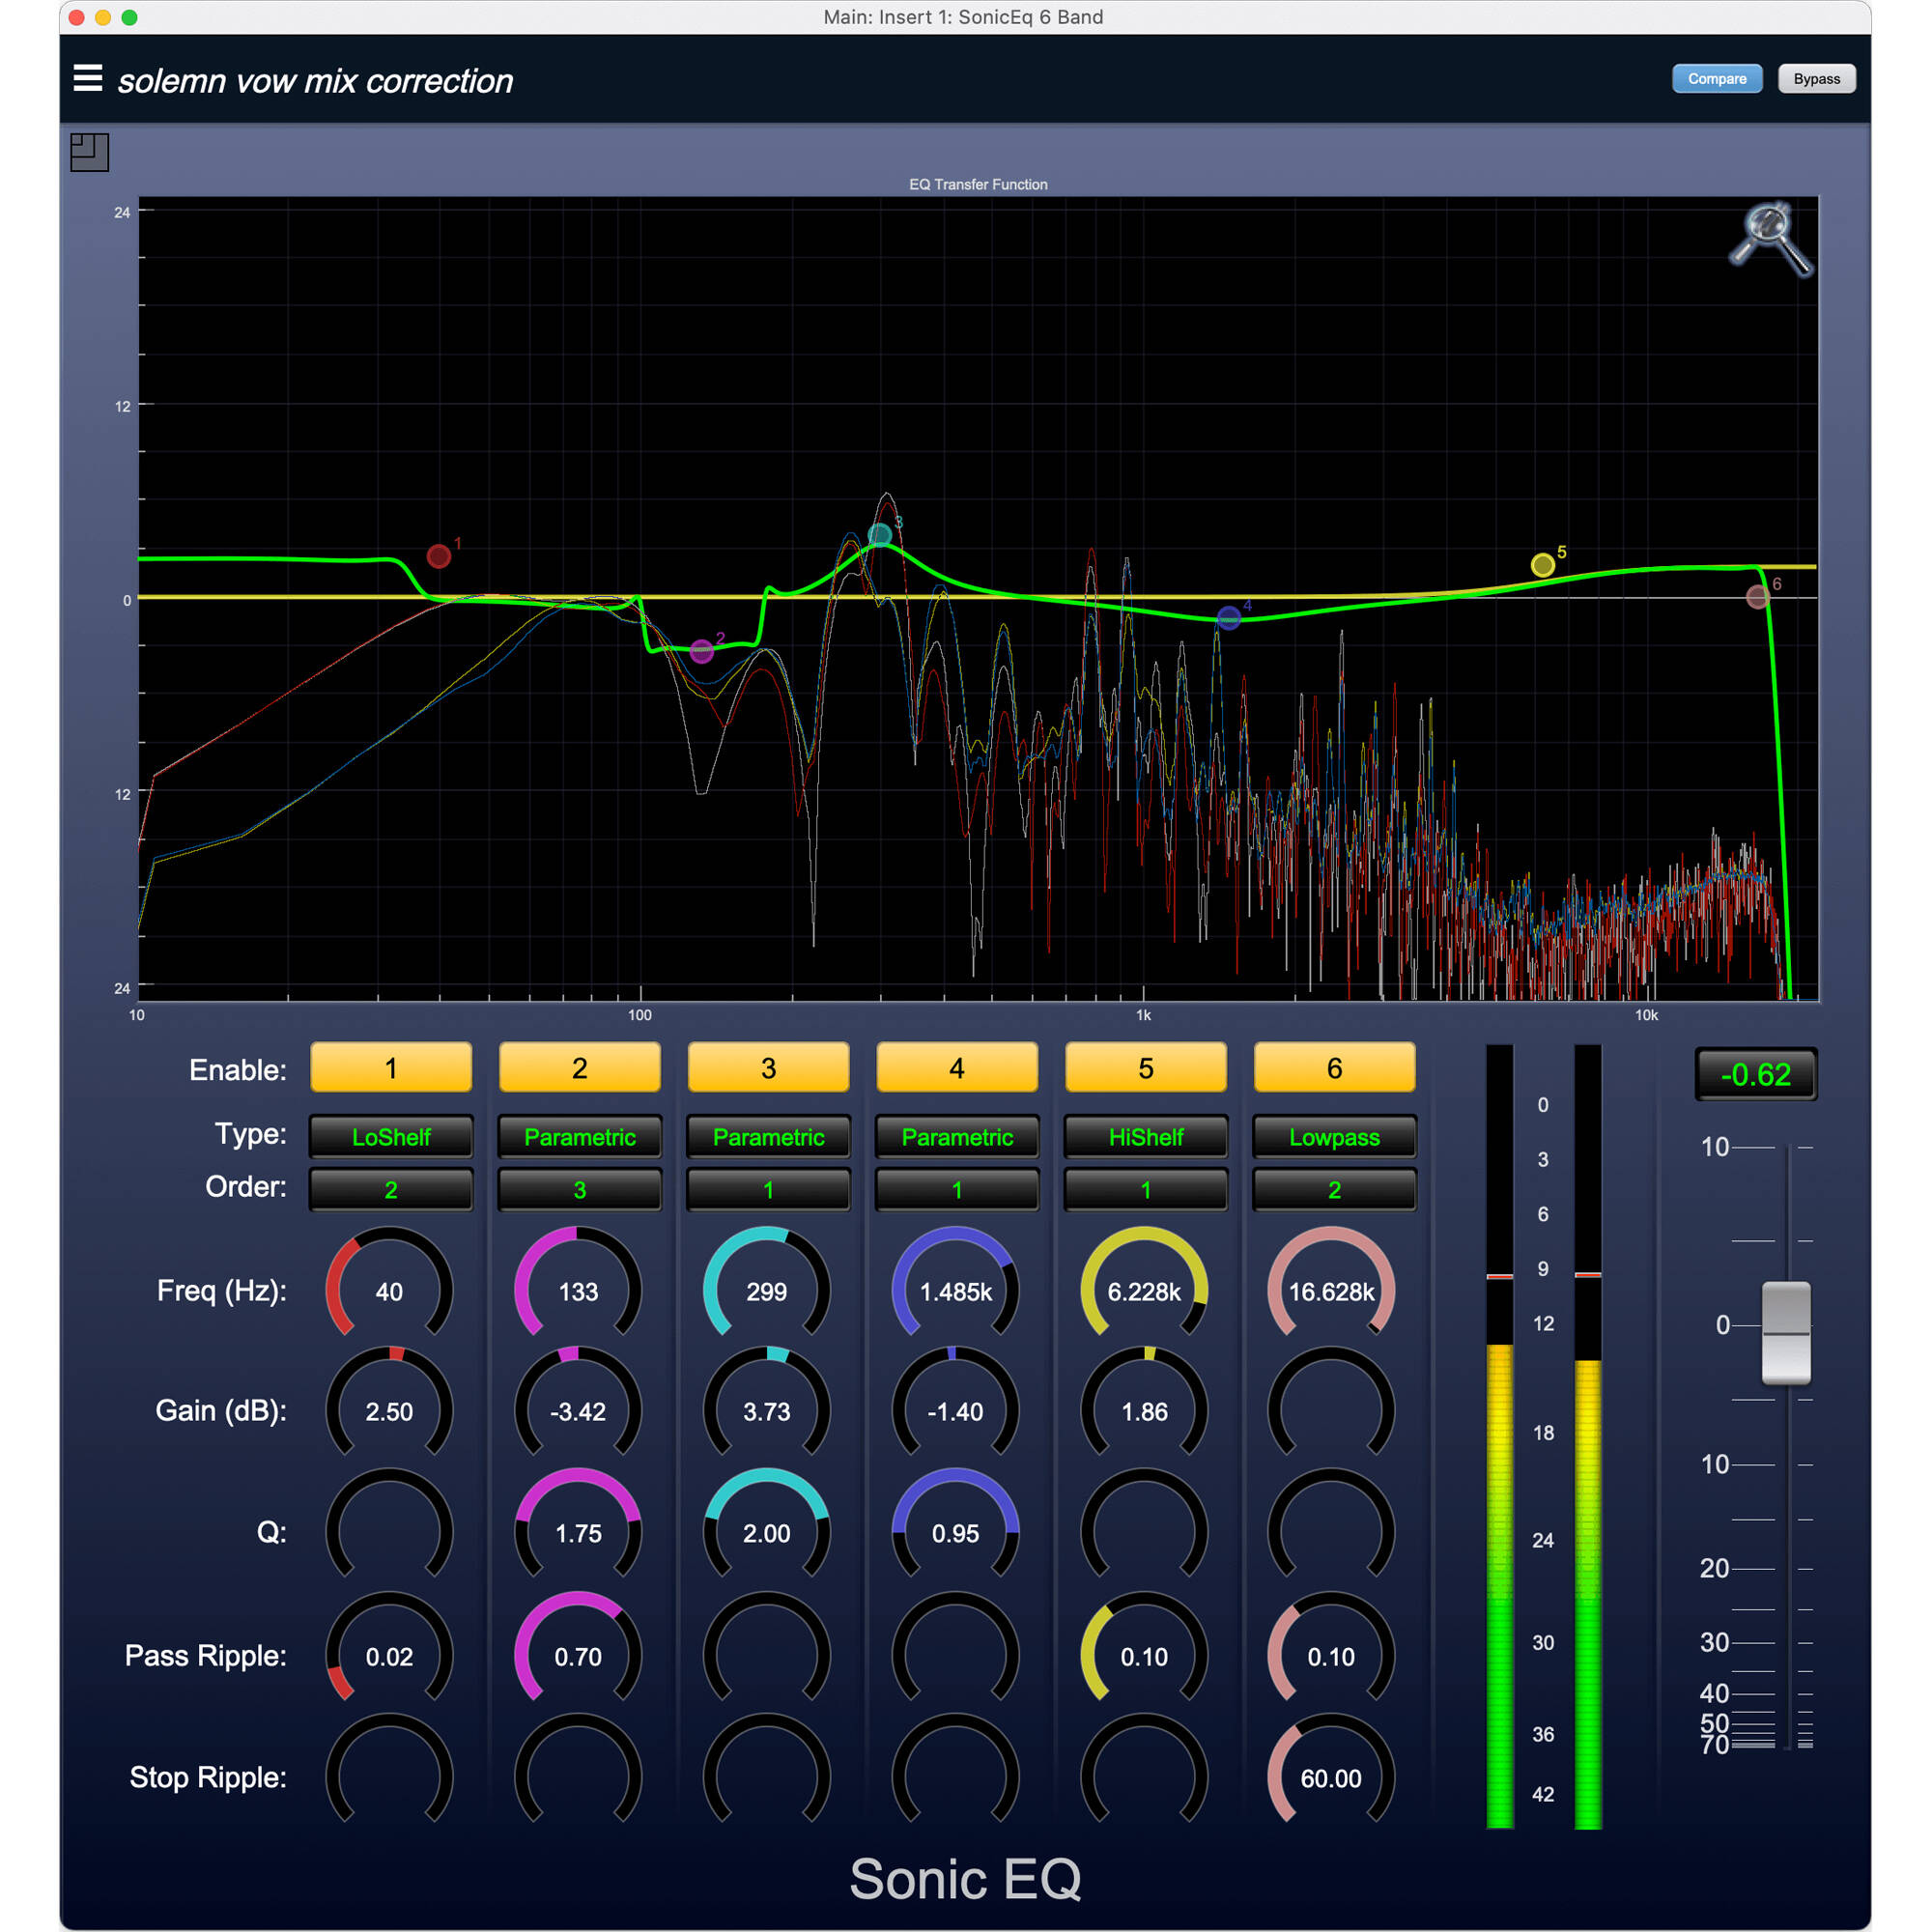Click the Compare button
The width and height of the screenshot is (1932, 1932).
pos(1717,79)
